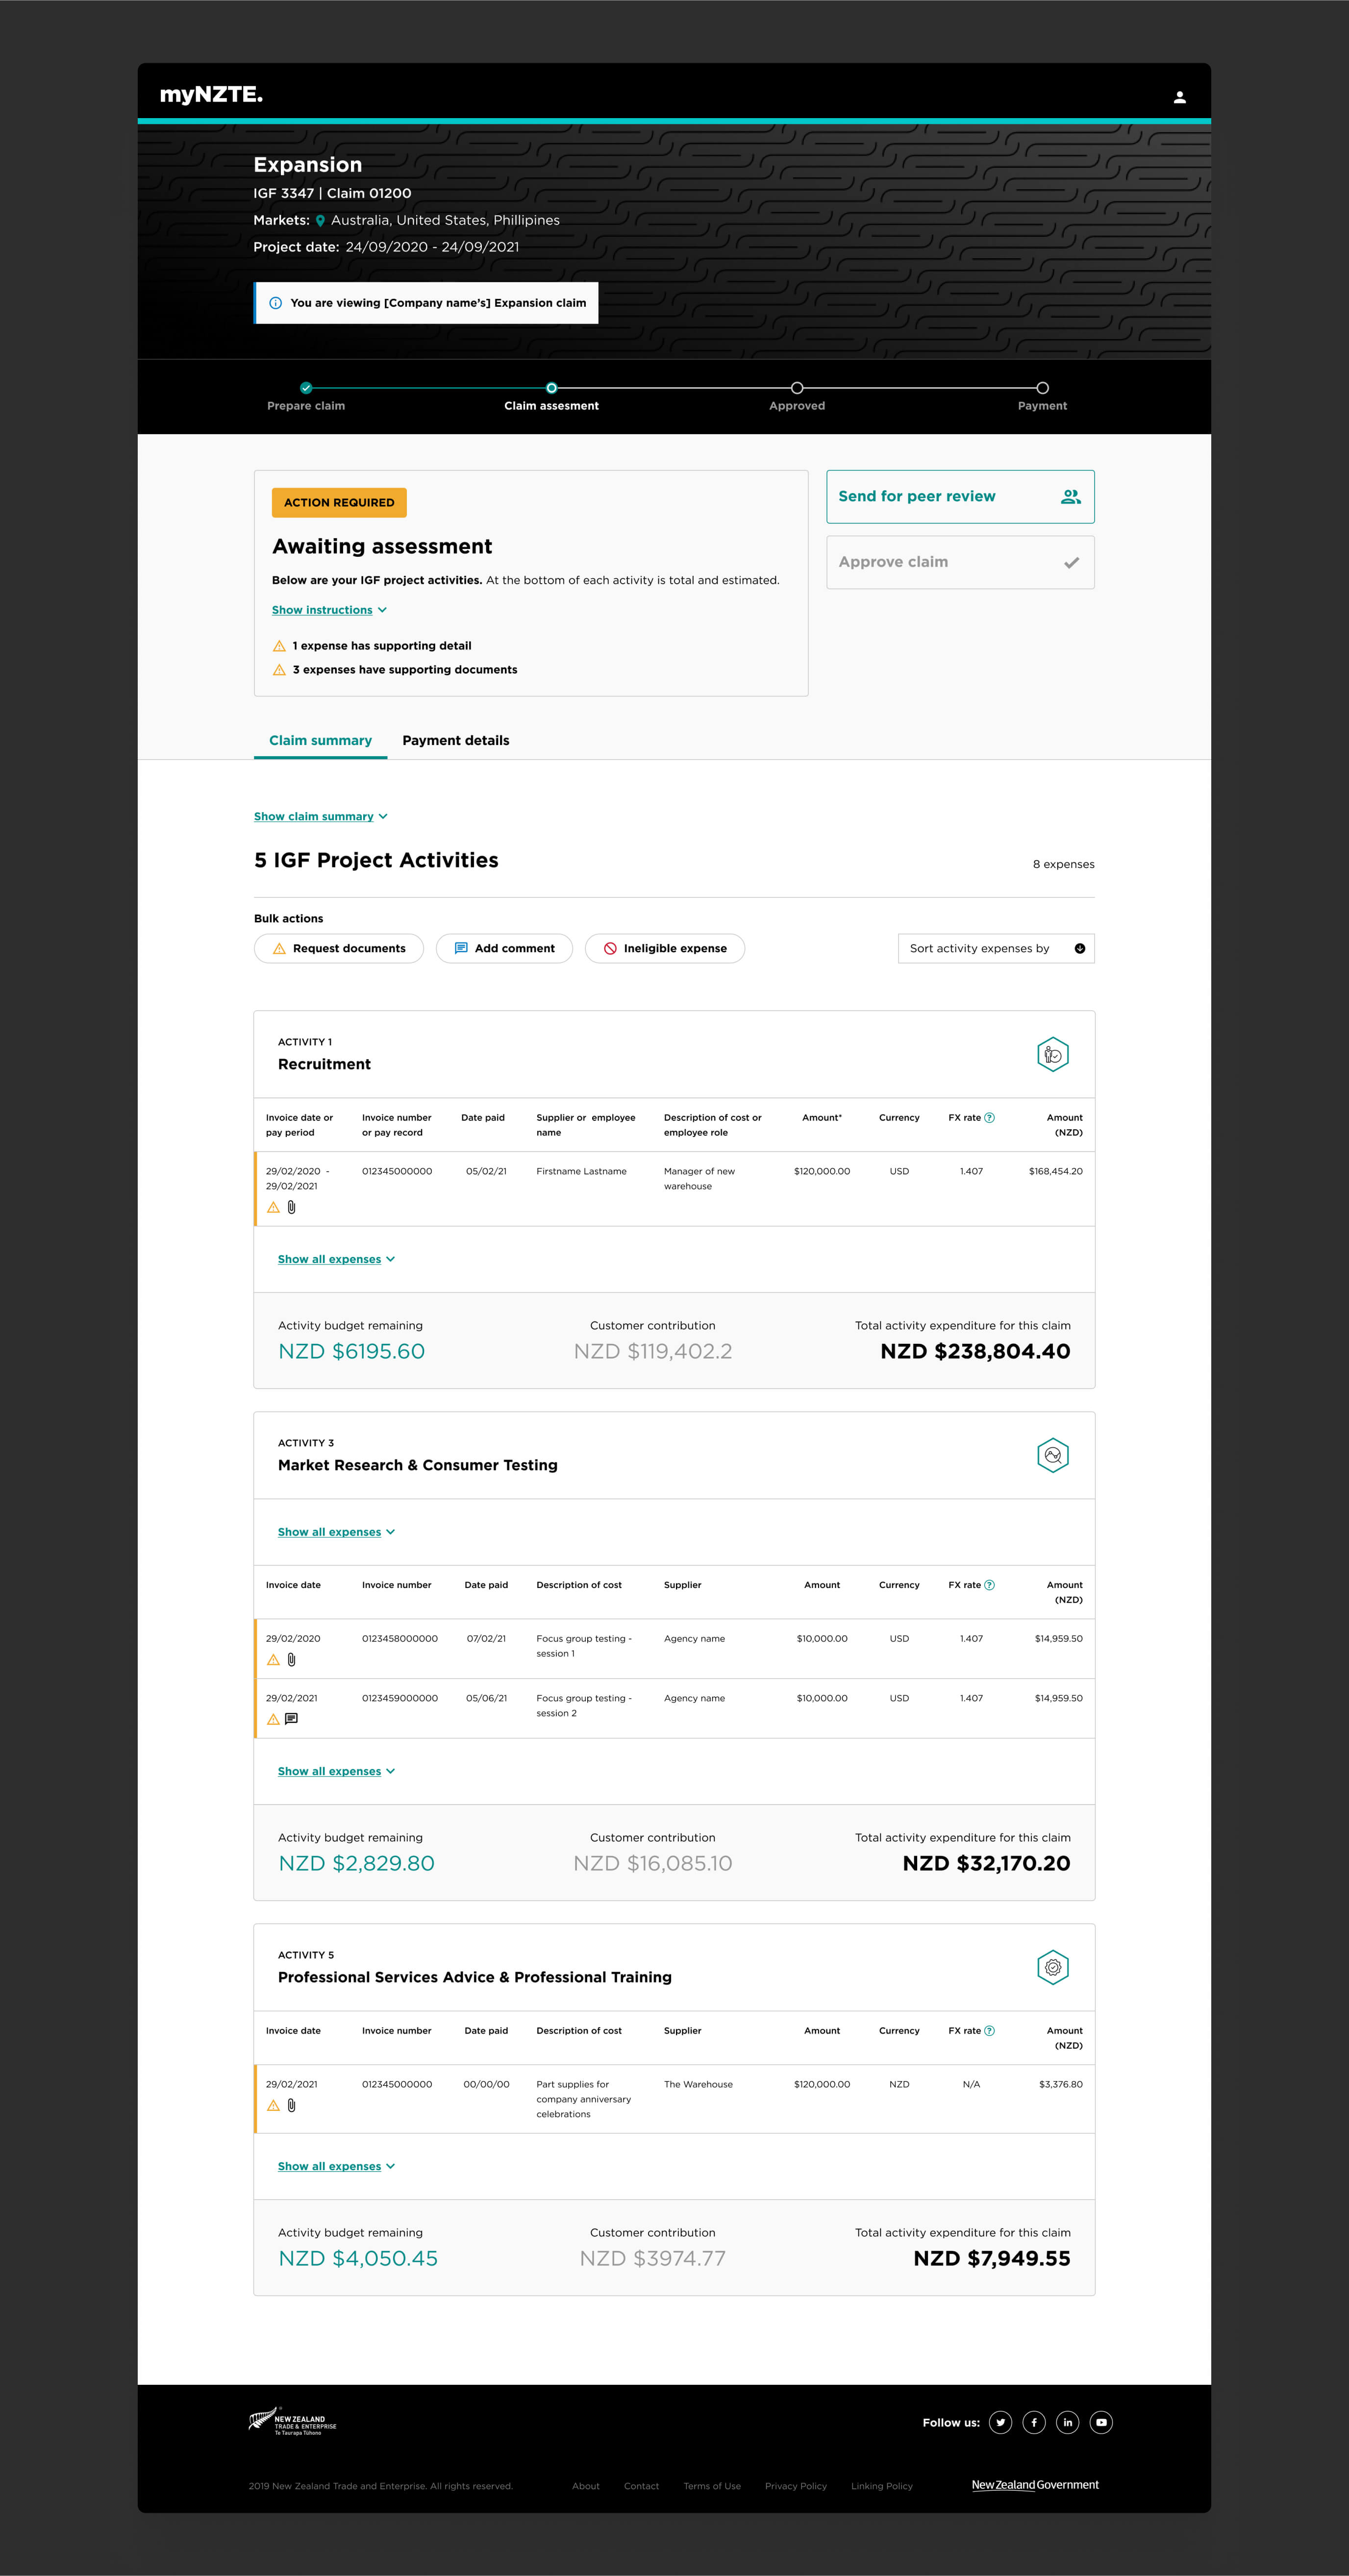1349x2576 pixels.
Task: Open YouTube link in footer
Action: 1101,2422
